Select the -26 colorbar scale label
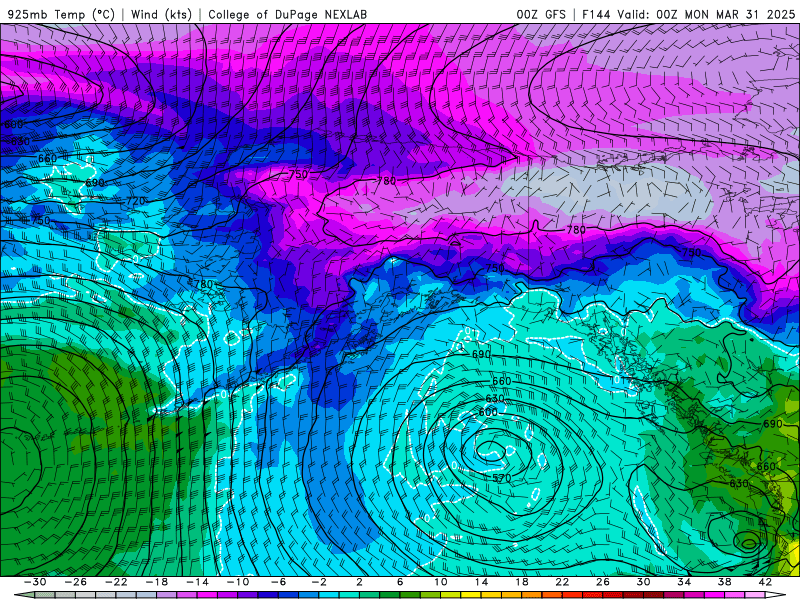This screenshot has height=600, width=800. pos(76,582)
